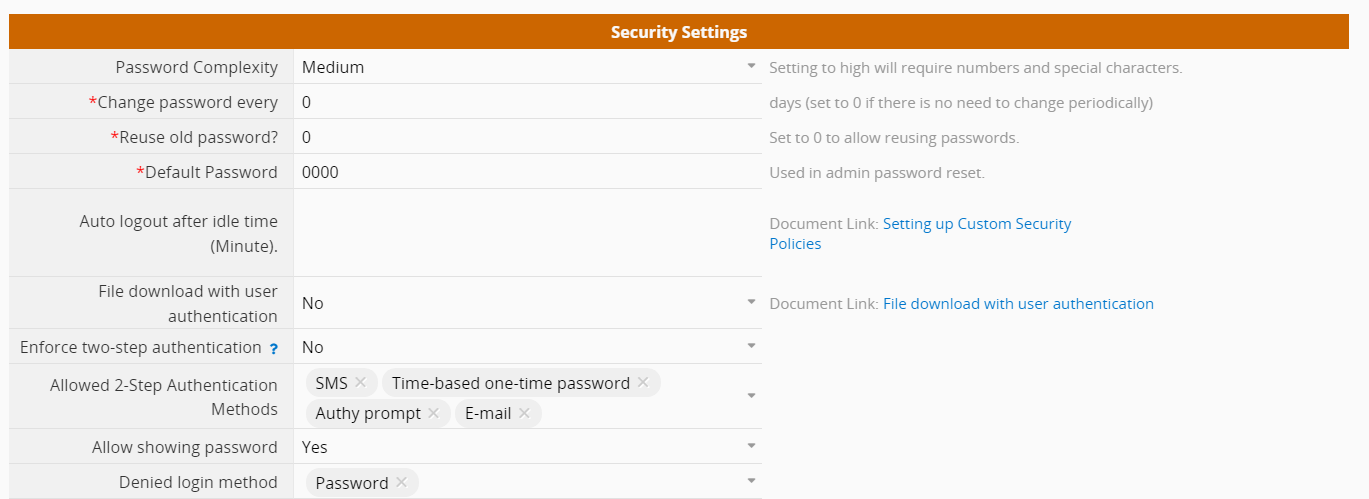
Task: Open Setting up Custom Security Policies link
Action: tap(976, 224)
